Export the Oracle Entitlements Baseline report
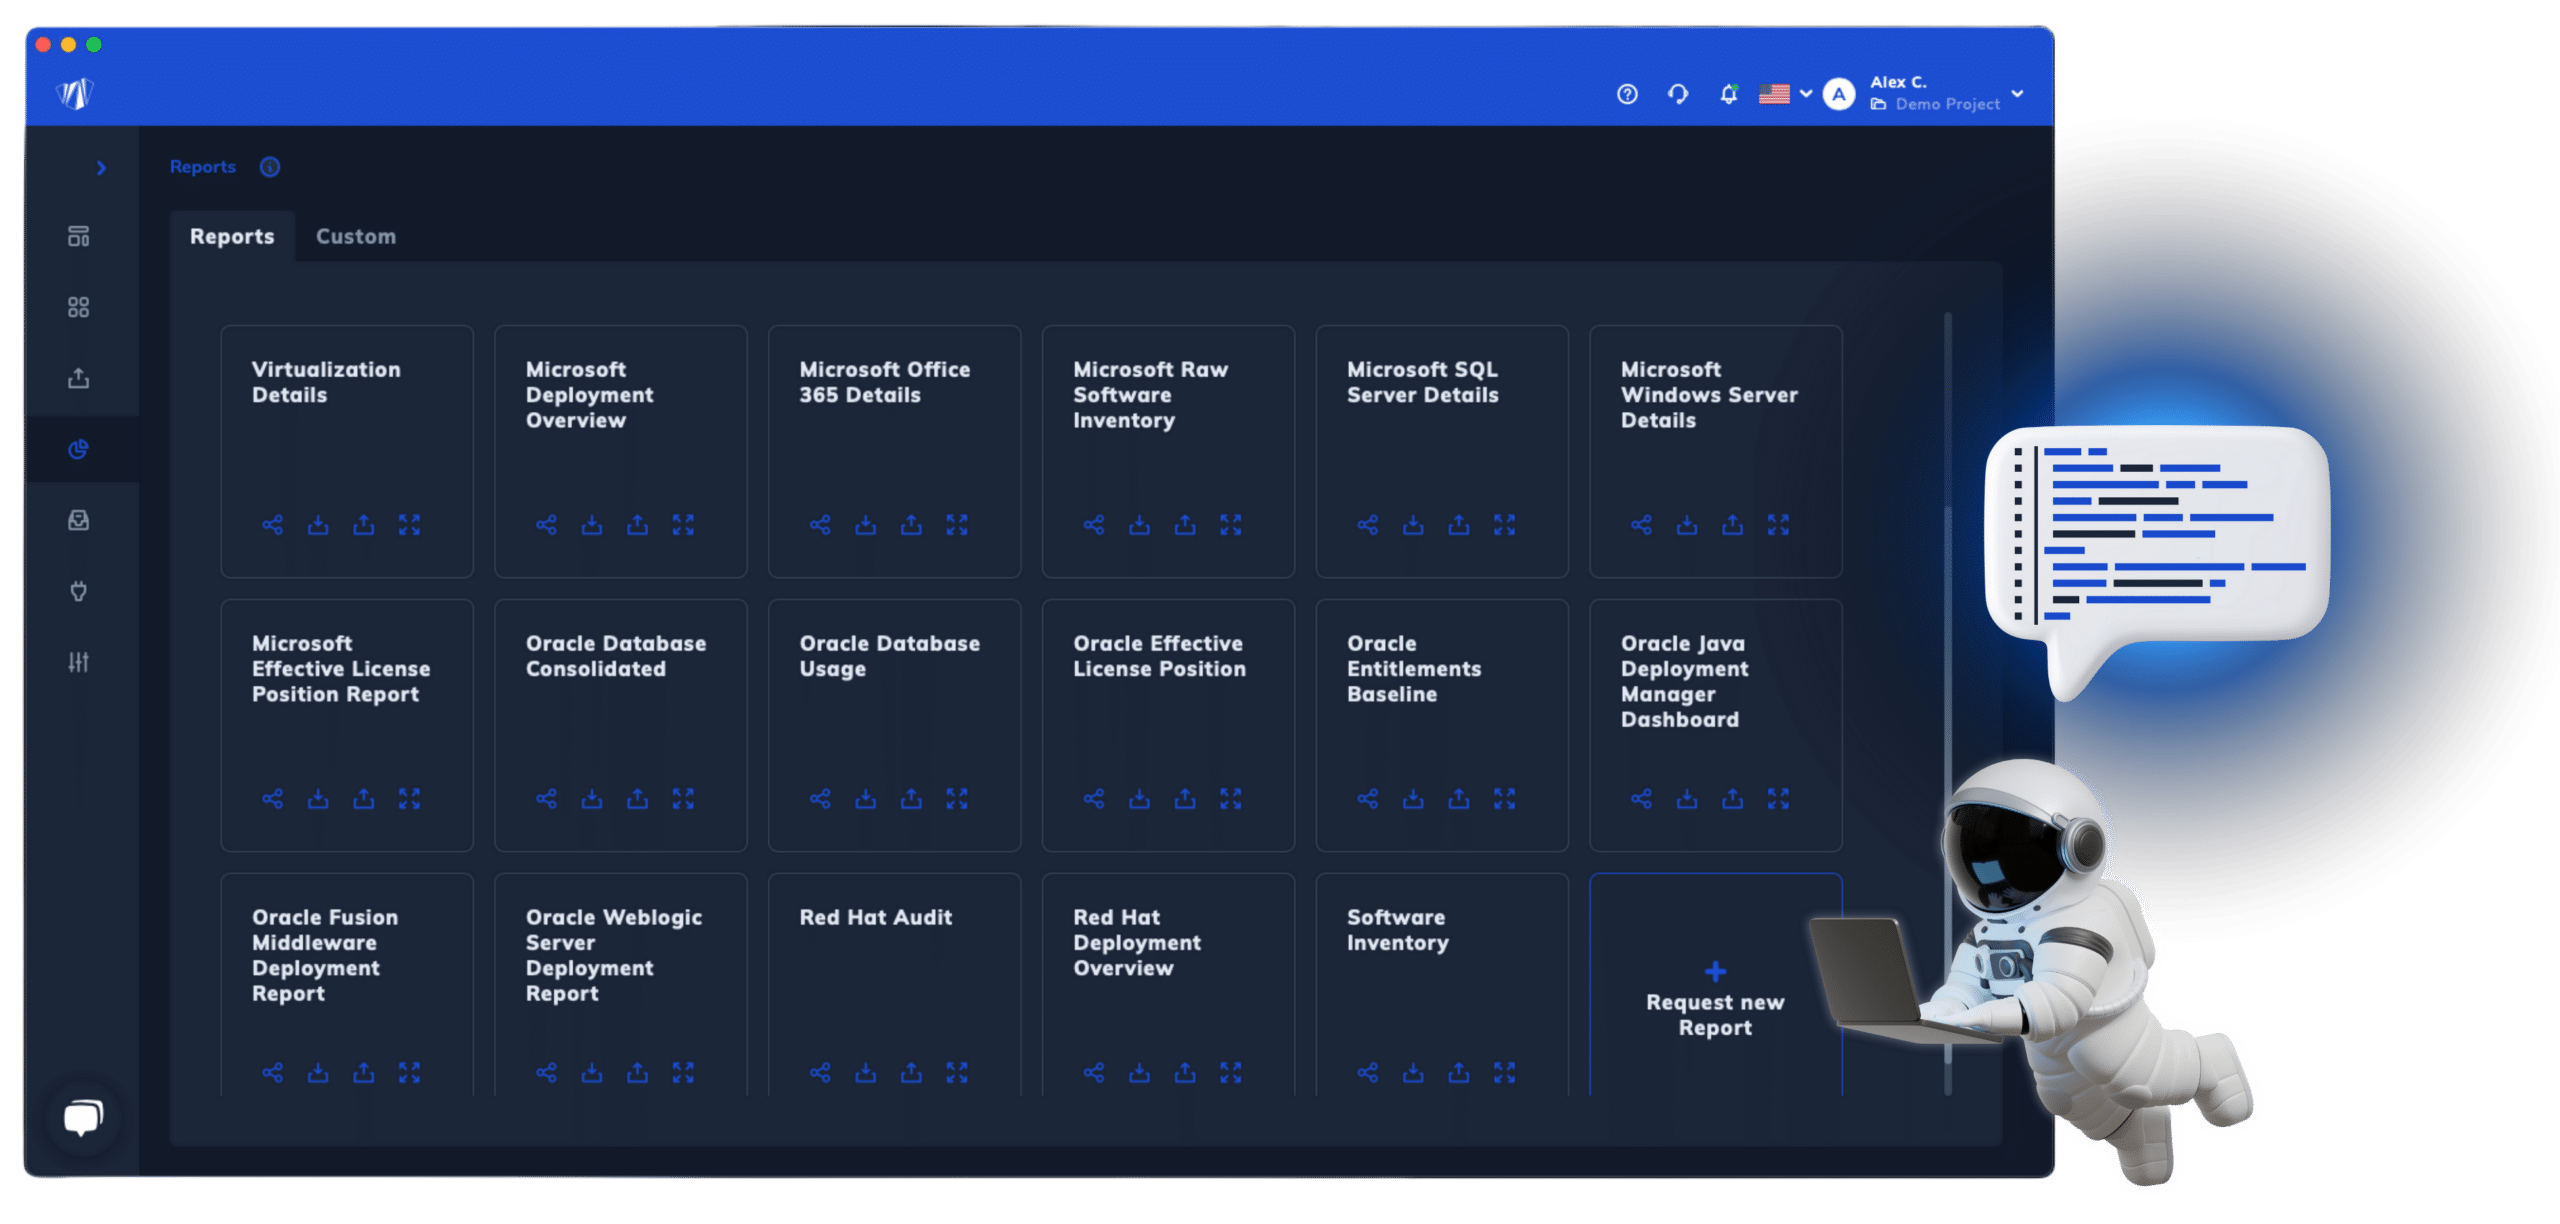This screenshot has height=1224, width=2560. click(x=1459, y=799)
